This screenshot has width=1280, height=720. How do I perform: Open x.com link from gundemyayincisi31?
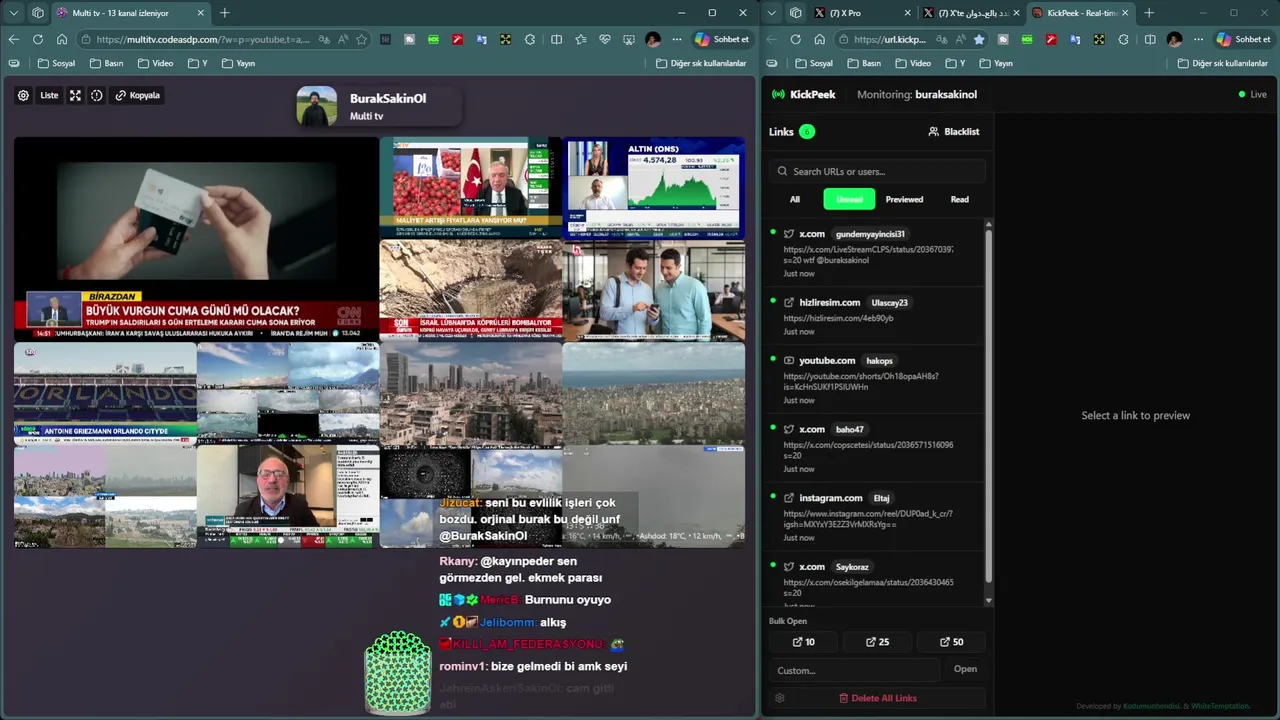[873, 253]
